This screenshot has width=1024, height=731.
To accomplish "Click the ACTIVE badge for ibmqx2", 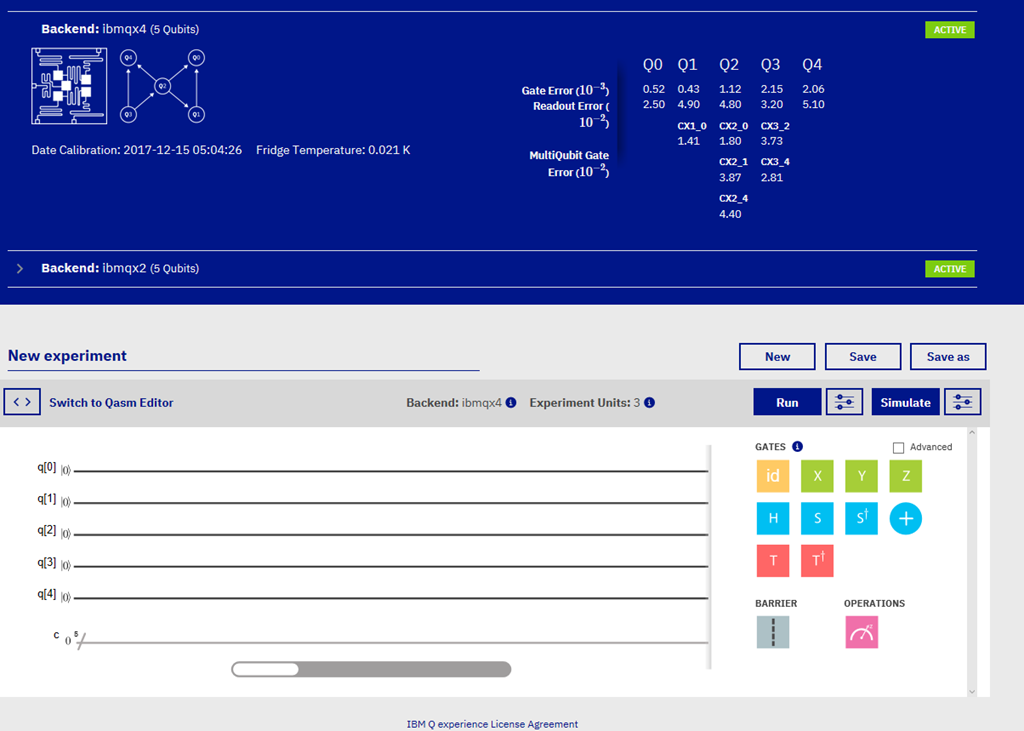I will coord(950,269).
